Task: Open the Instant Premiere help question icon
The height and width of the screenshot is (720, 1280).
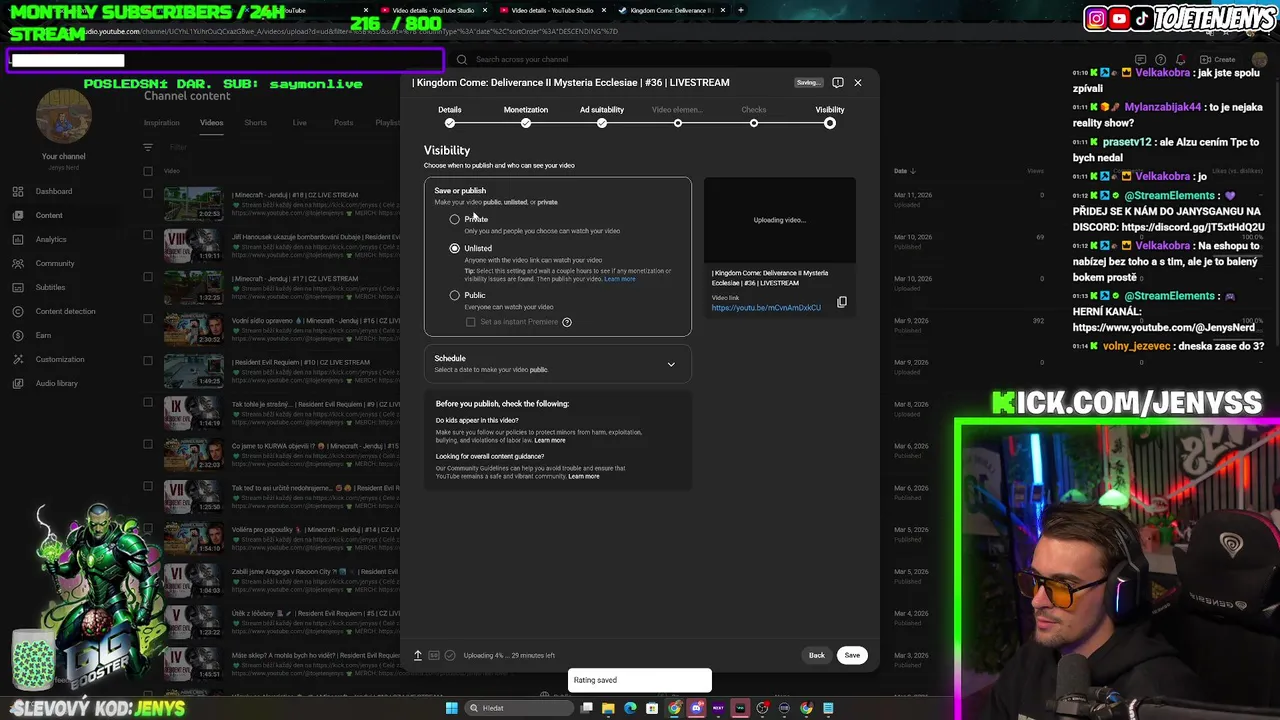Action: click(567, 322)
